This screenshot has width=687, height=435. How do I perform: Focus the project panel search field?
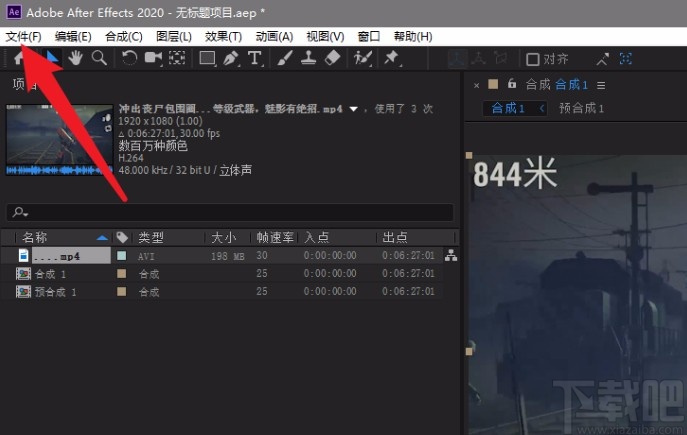[x=230, y=212]
